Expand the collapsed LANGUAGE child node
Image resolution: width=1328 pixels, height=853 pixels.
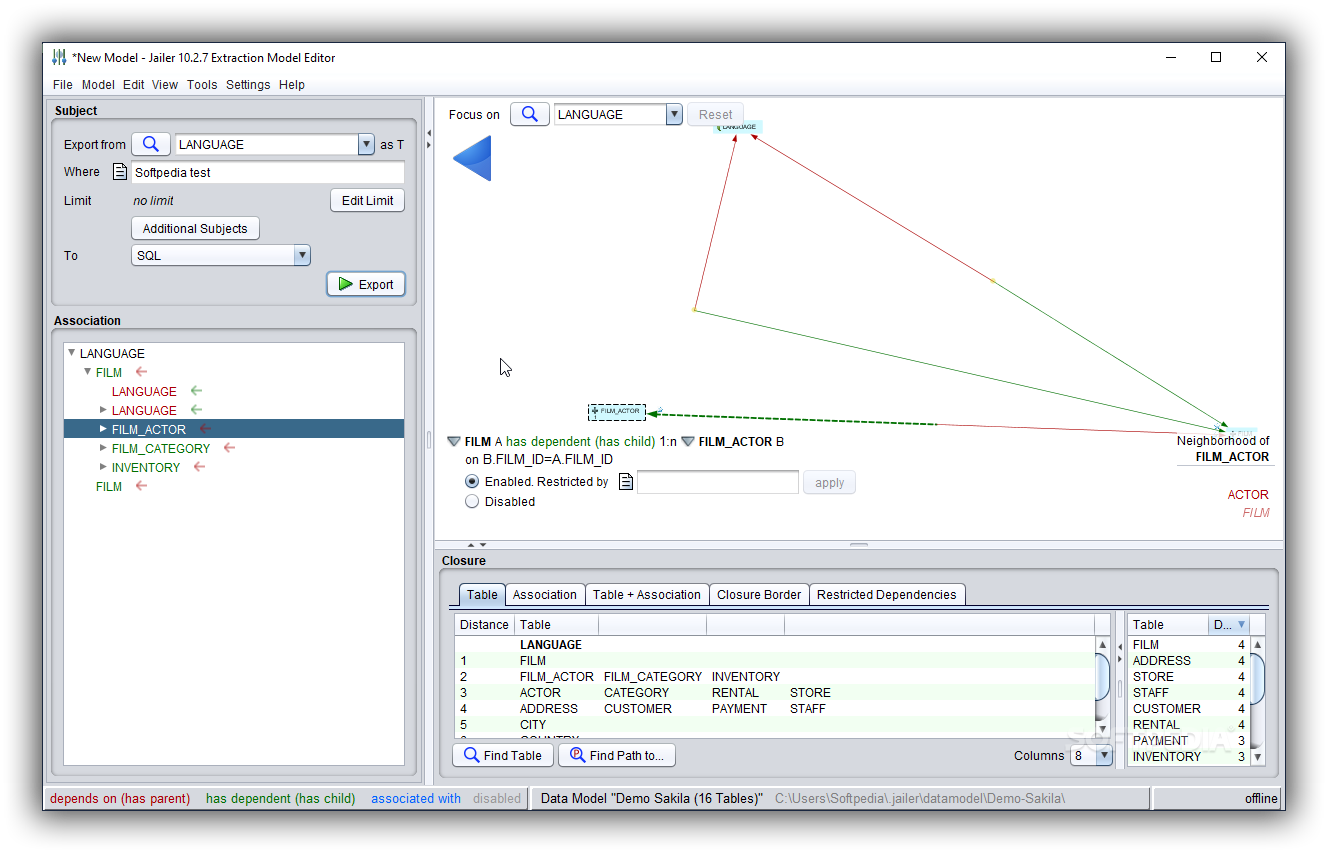(103, 410)
